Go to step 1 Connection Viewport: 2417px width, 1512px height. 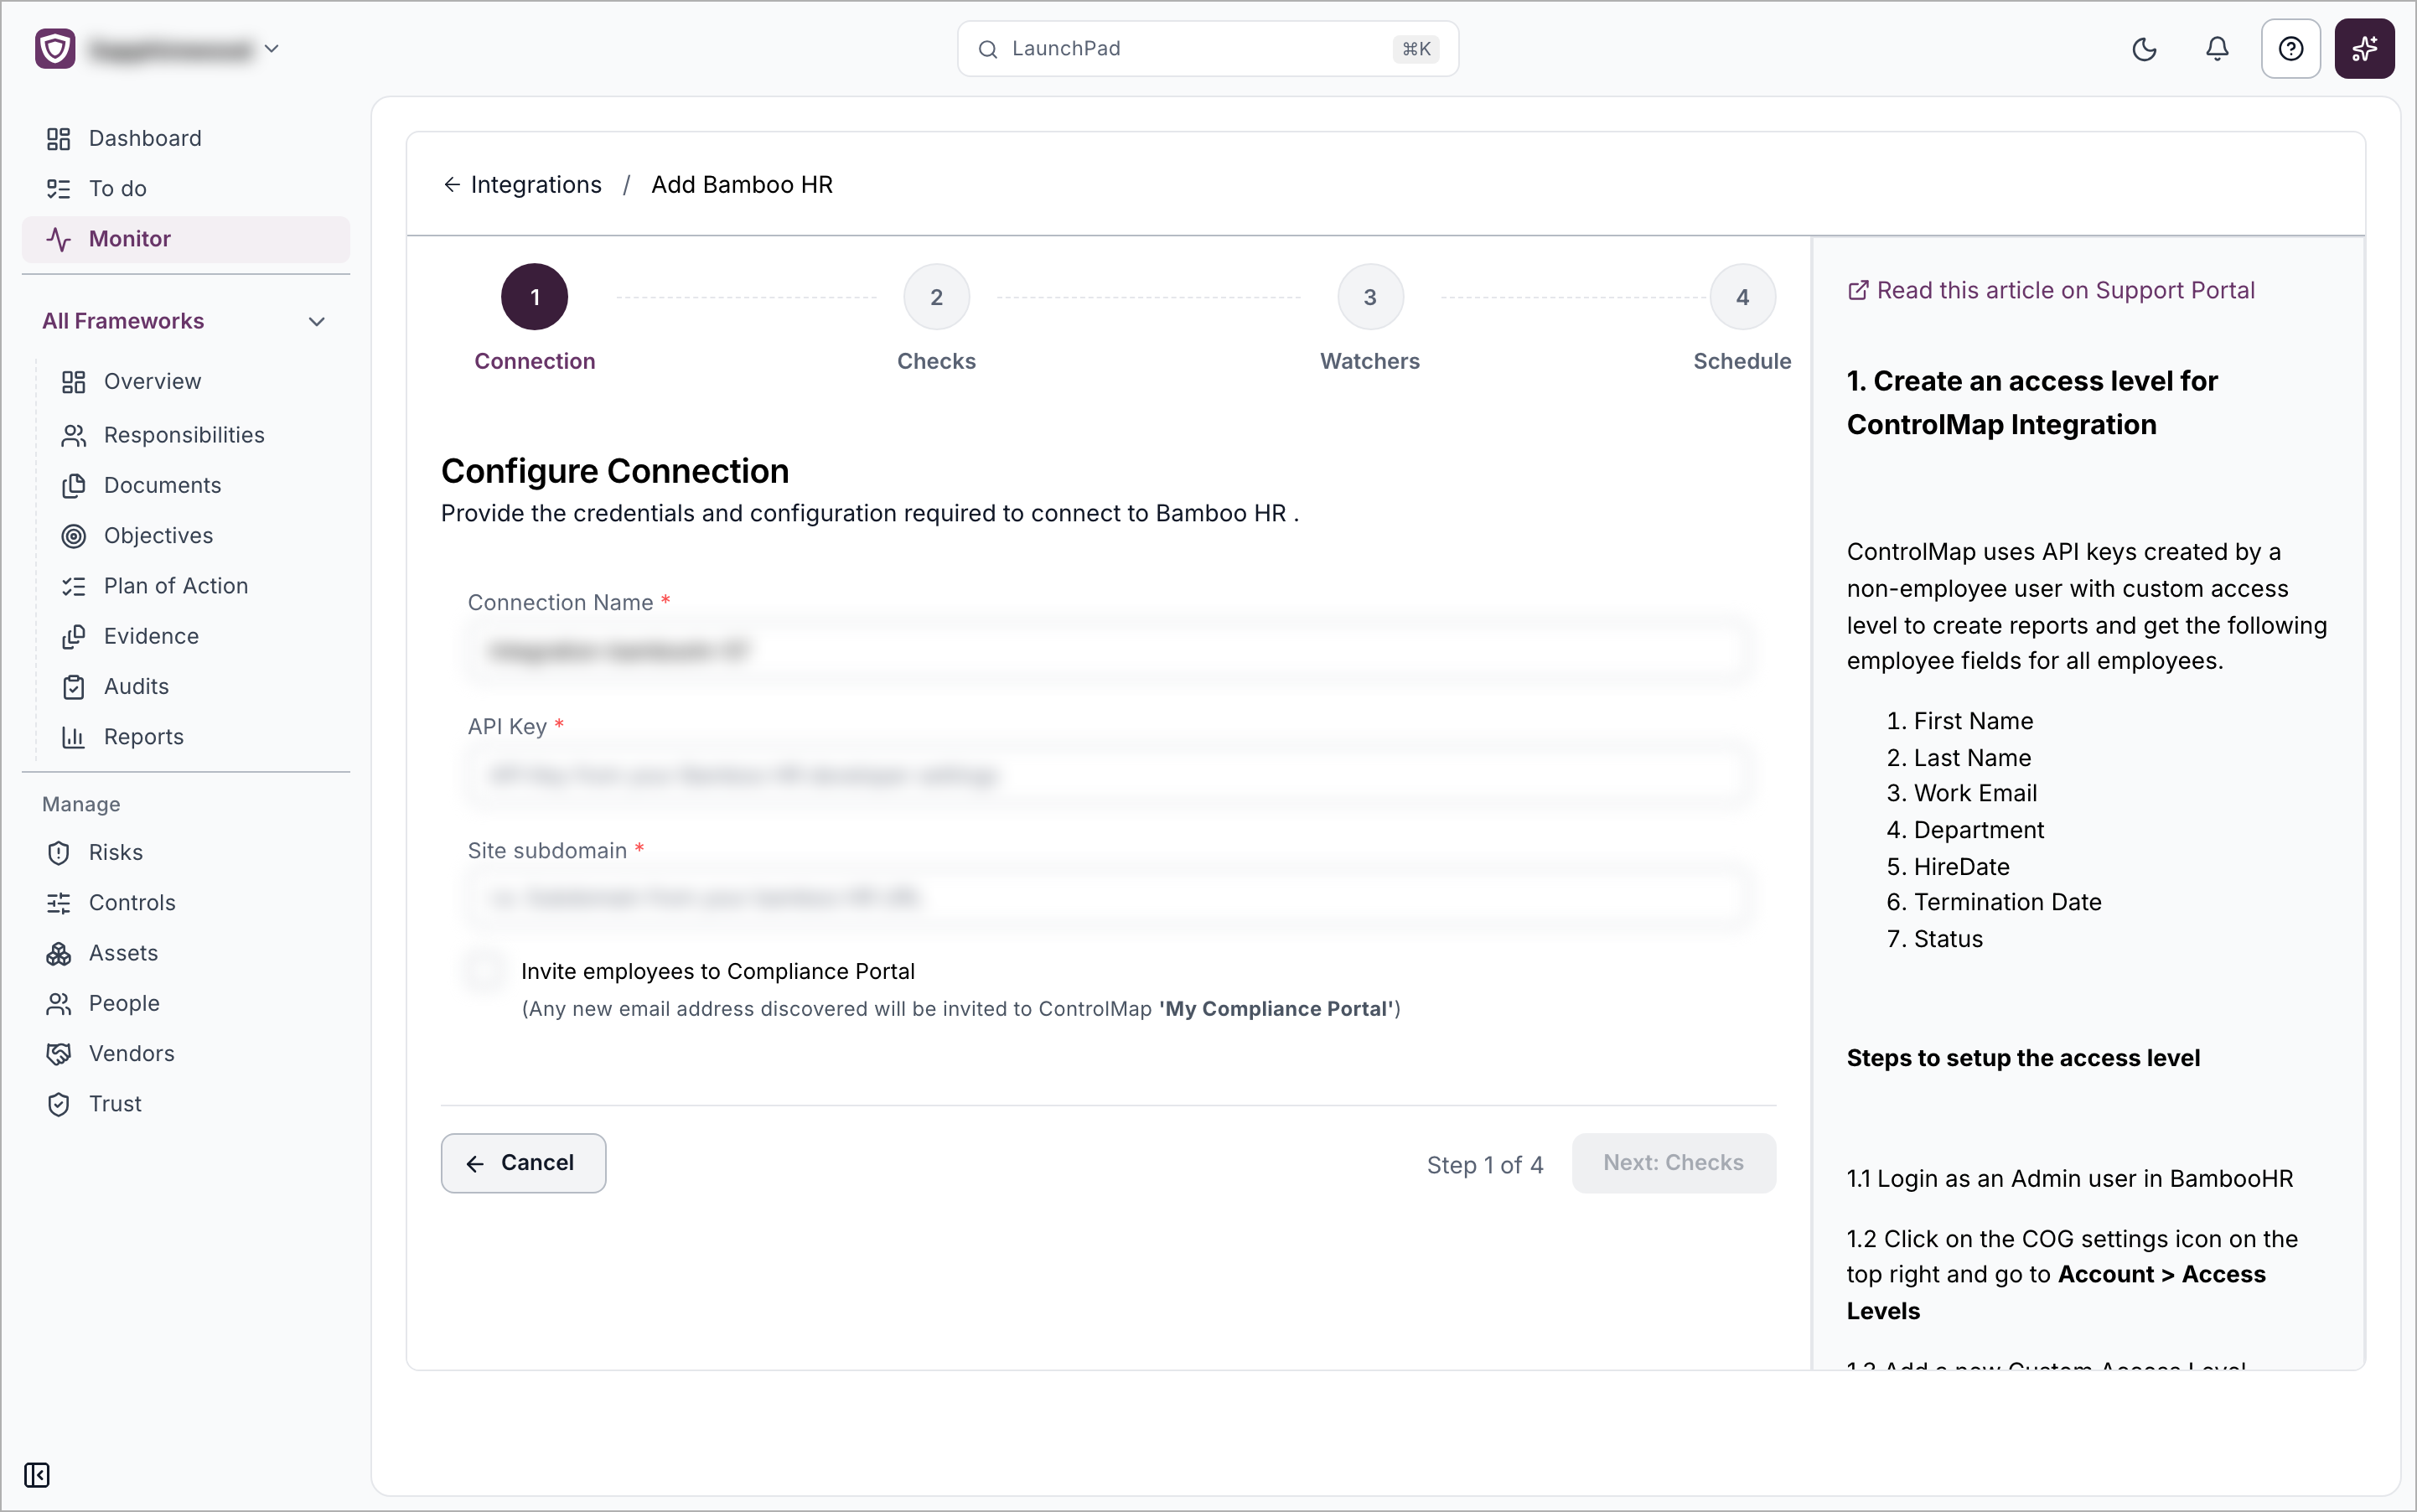[x=534, y=297]
